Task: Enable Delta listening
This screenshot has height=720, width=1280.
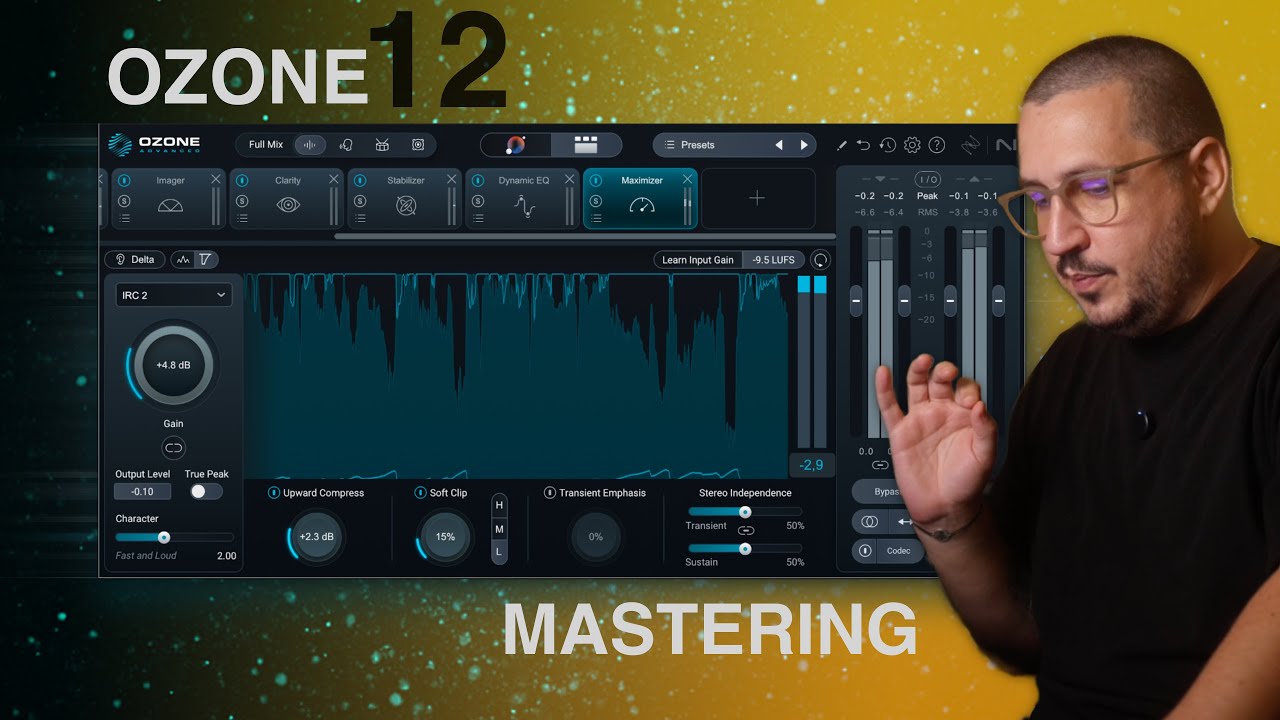Action: pyautogui.click(x=135, y=259)
